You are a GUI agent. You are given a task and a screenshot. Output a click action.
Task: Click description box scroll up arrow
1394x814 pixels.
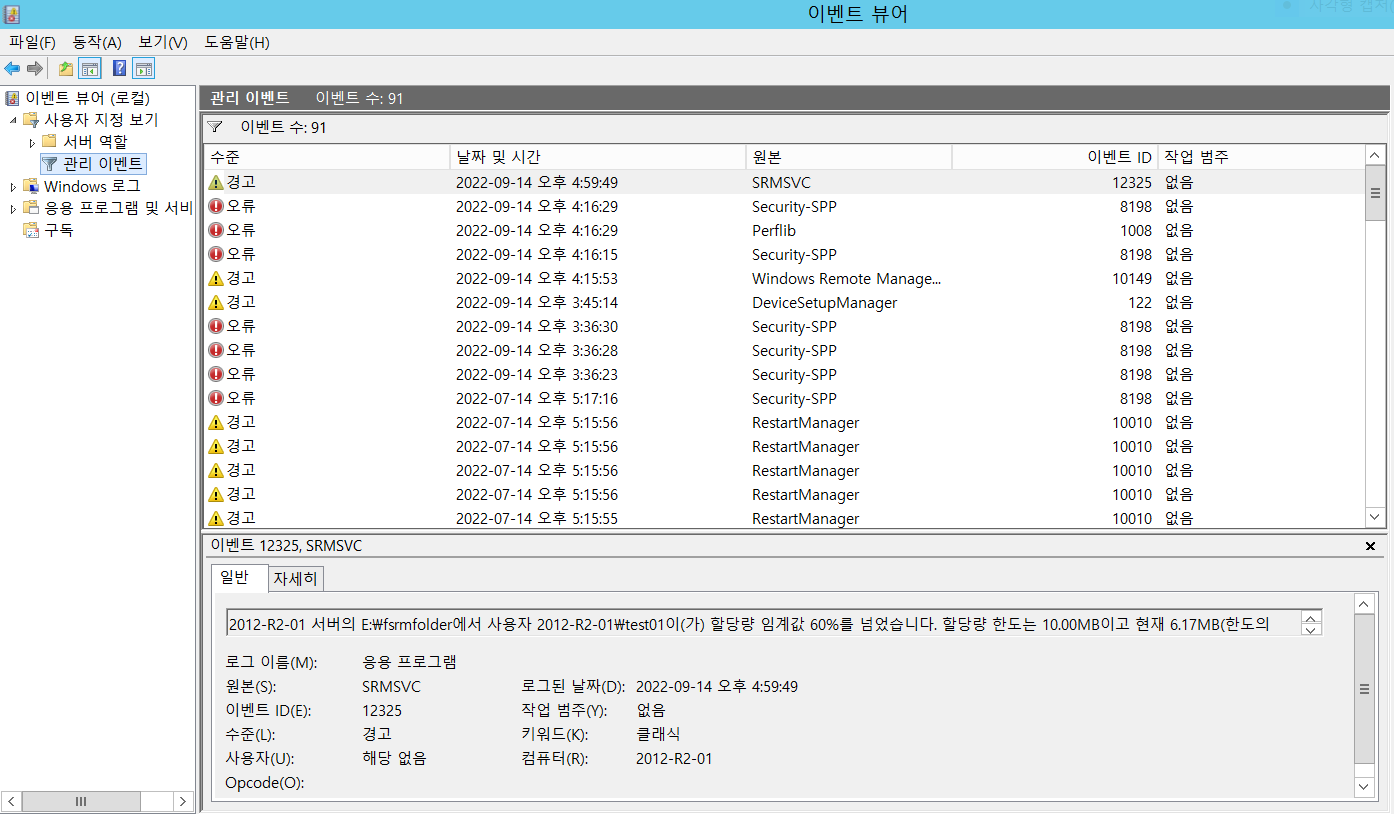coord(1311,616)
